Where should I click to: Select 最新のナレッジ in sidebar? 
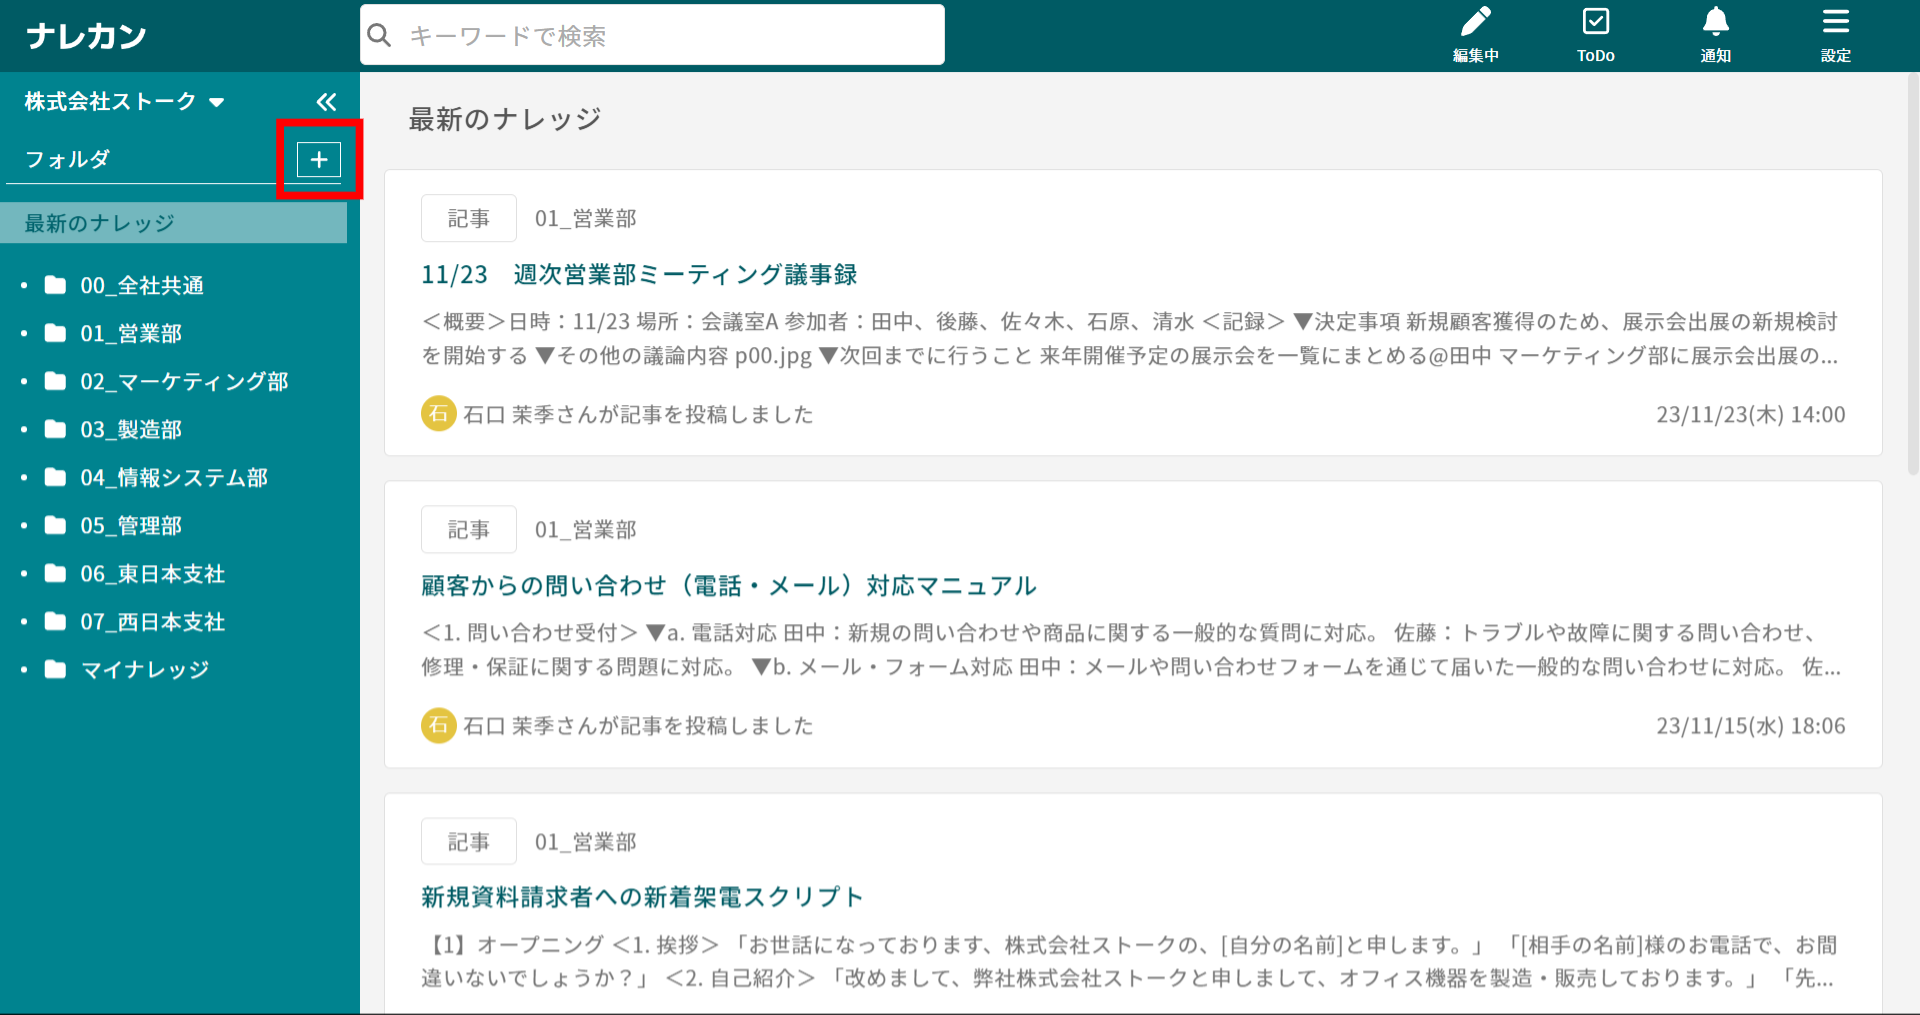(100, 223)
